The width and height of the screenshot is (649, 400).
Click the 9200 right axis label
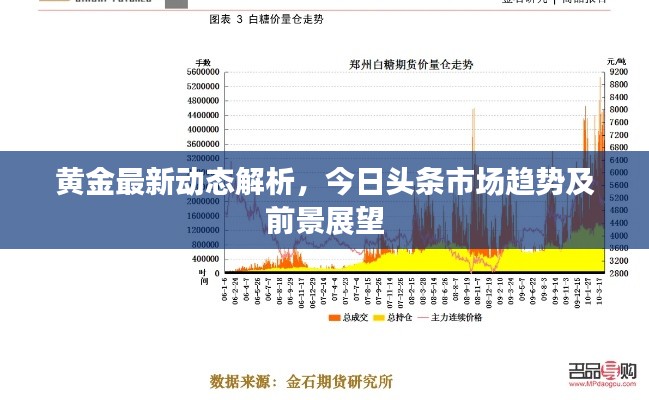[617, 72]
